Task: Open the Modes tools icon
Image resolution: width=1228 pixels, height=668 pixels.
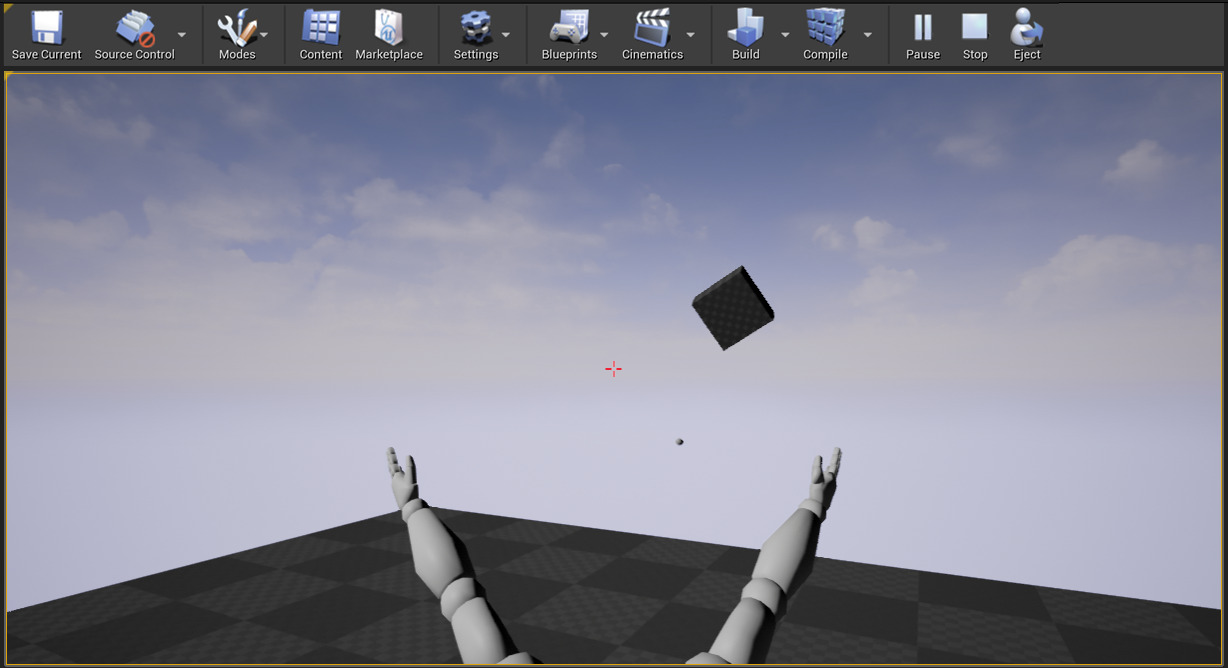Action: coord(236,28)
